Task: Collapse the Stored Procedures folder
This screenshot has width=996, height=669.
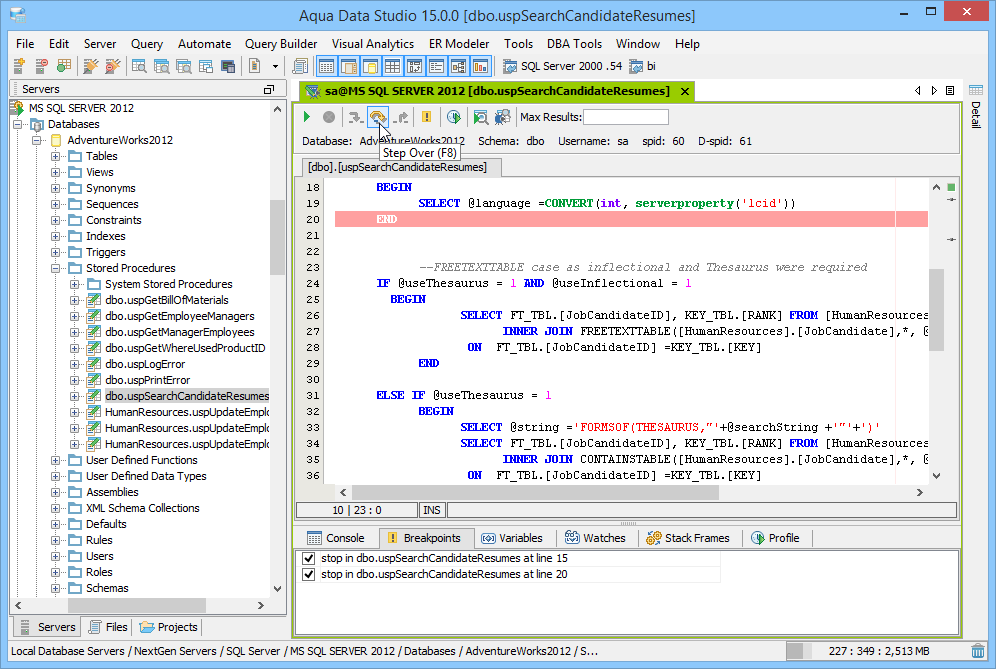Action: [x=55, y=268]
